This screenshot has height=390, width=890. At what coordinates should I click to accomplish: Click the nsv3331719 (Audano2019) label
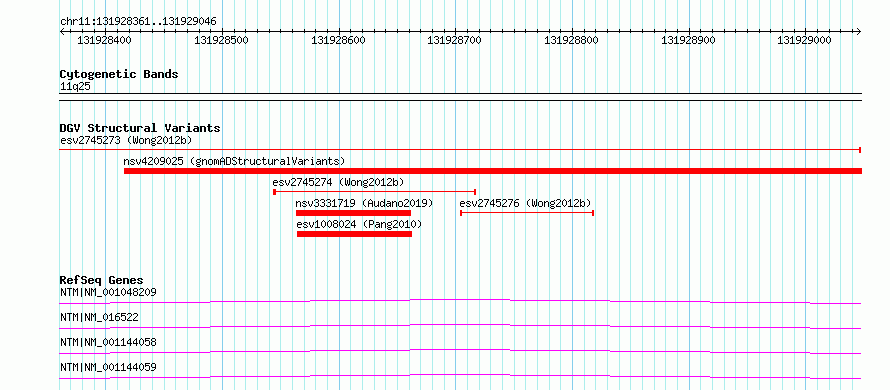click(364, 203)
